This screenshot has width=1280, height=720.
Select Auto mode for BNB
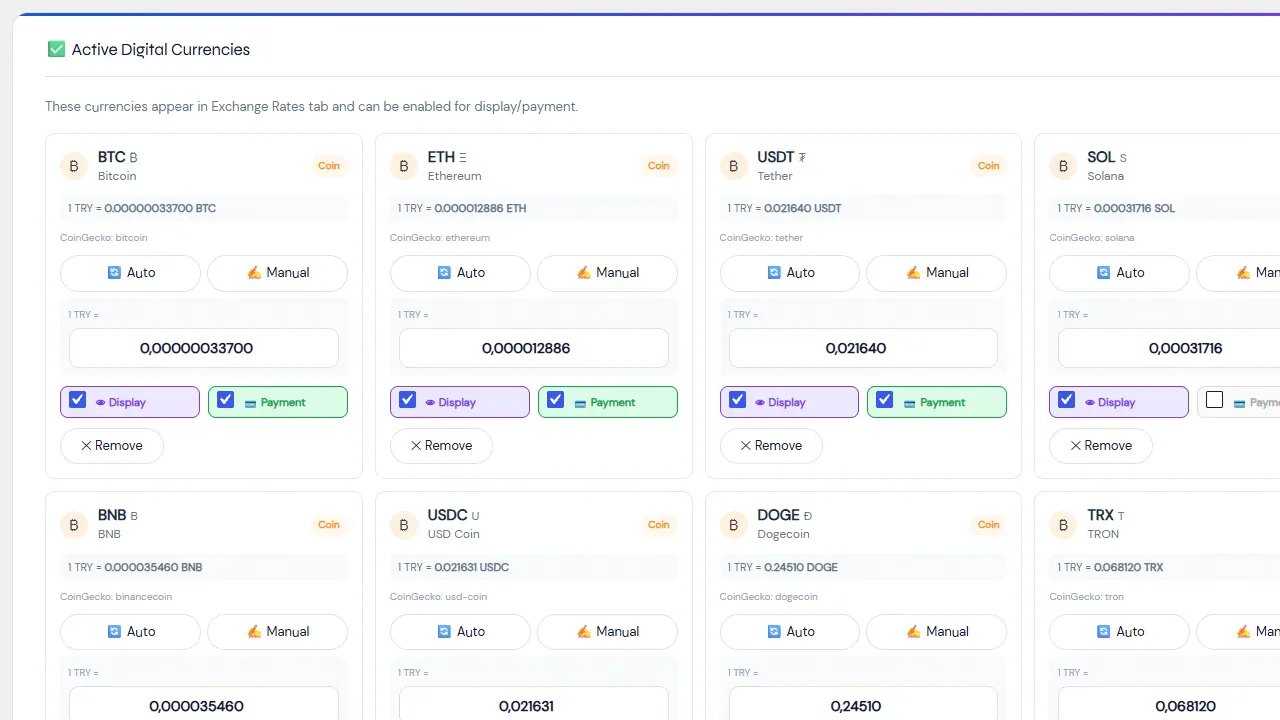pyautogui.click(x=131, y=632)
